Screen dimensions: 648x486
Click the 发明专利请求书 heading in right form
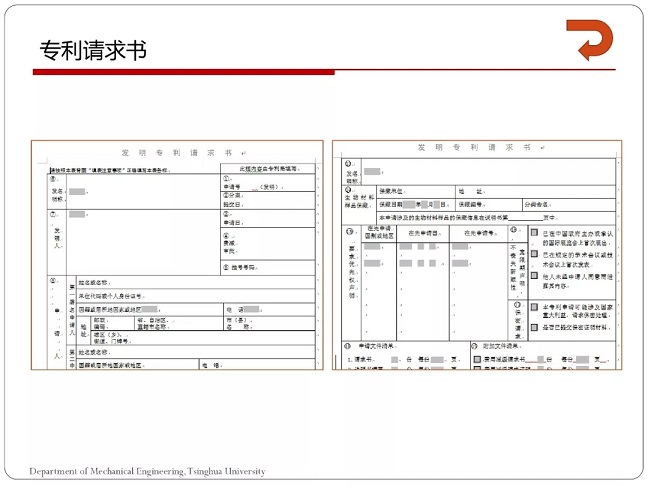tap(474, 148)
